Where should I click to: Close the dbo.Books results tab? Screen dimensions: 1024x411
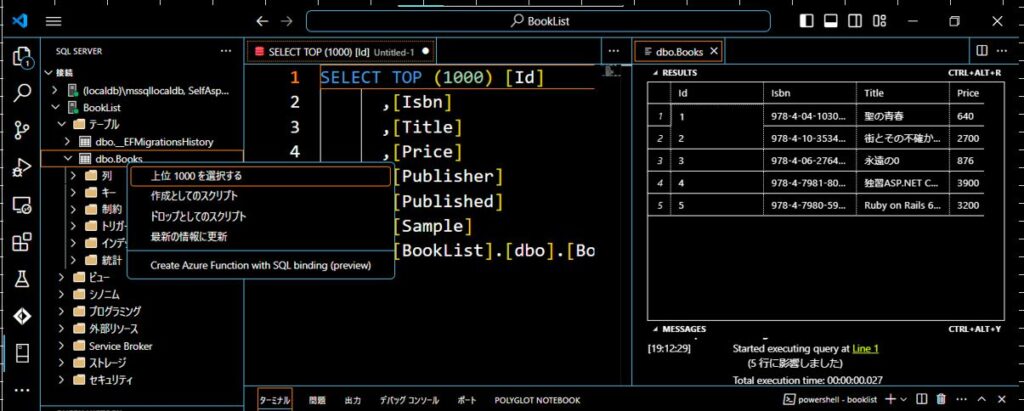pyautogui.click(x=714, y=51)
